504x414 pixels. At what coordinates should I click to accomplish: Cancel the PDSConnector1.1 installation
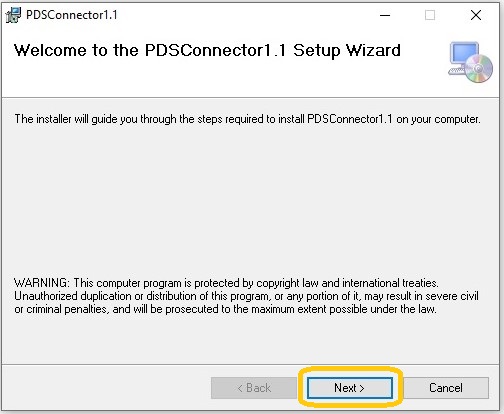pos(446,388)
